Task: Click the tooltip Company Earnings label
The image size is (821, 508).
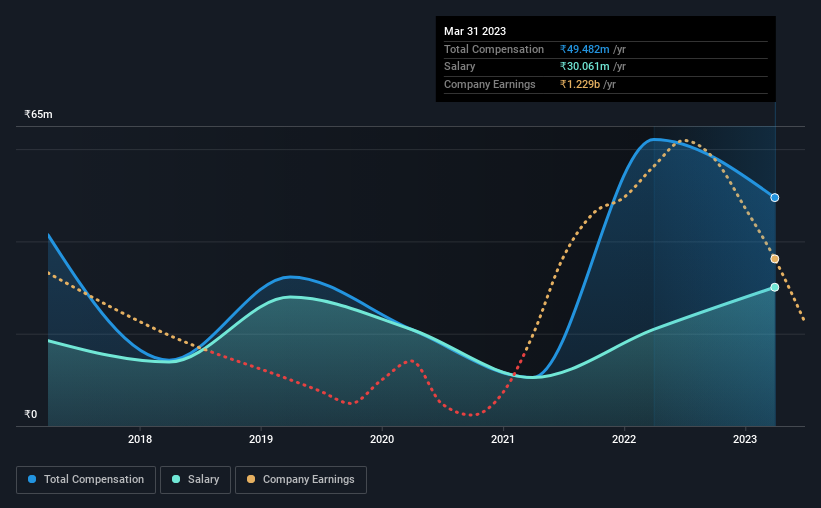Action: [490, 84]
